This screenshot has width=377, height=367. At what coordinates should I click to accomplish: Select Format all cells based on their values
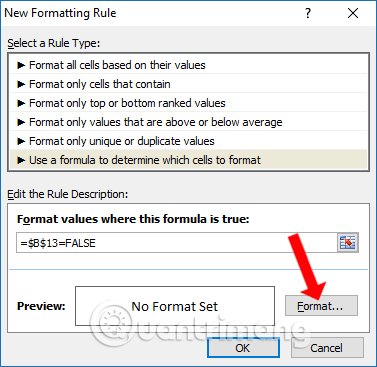tap(188, 65)
